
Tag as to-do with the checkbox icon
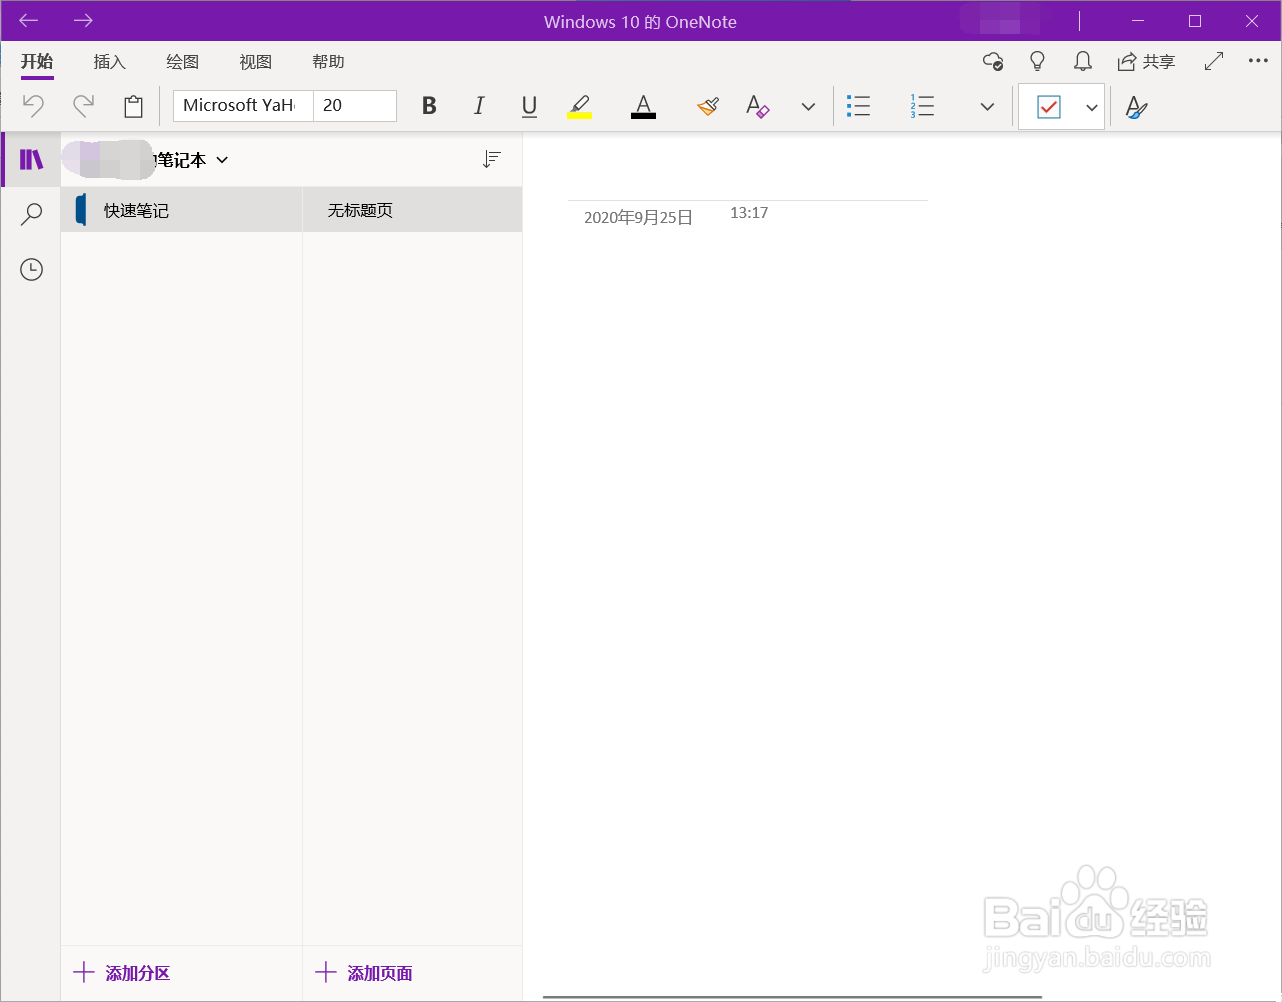1049,107
